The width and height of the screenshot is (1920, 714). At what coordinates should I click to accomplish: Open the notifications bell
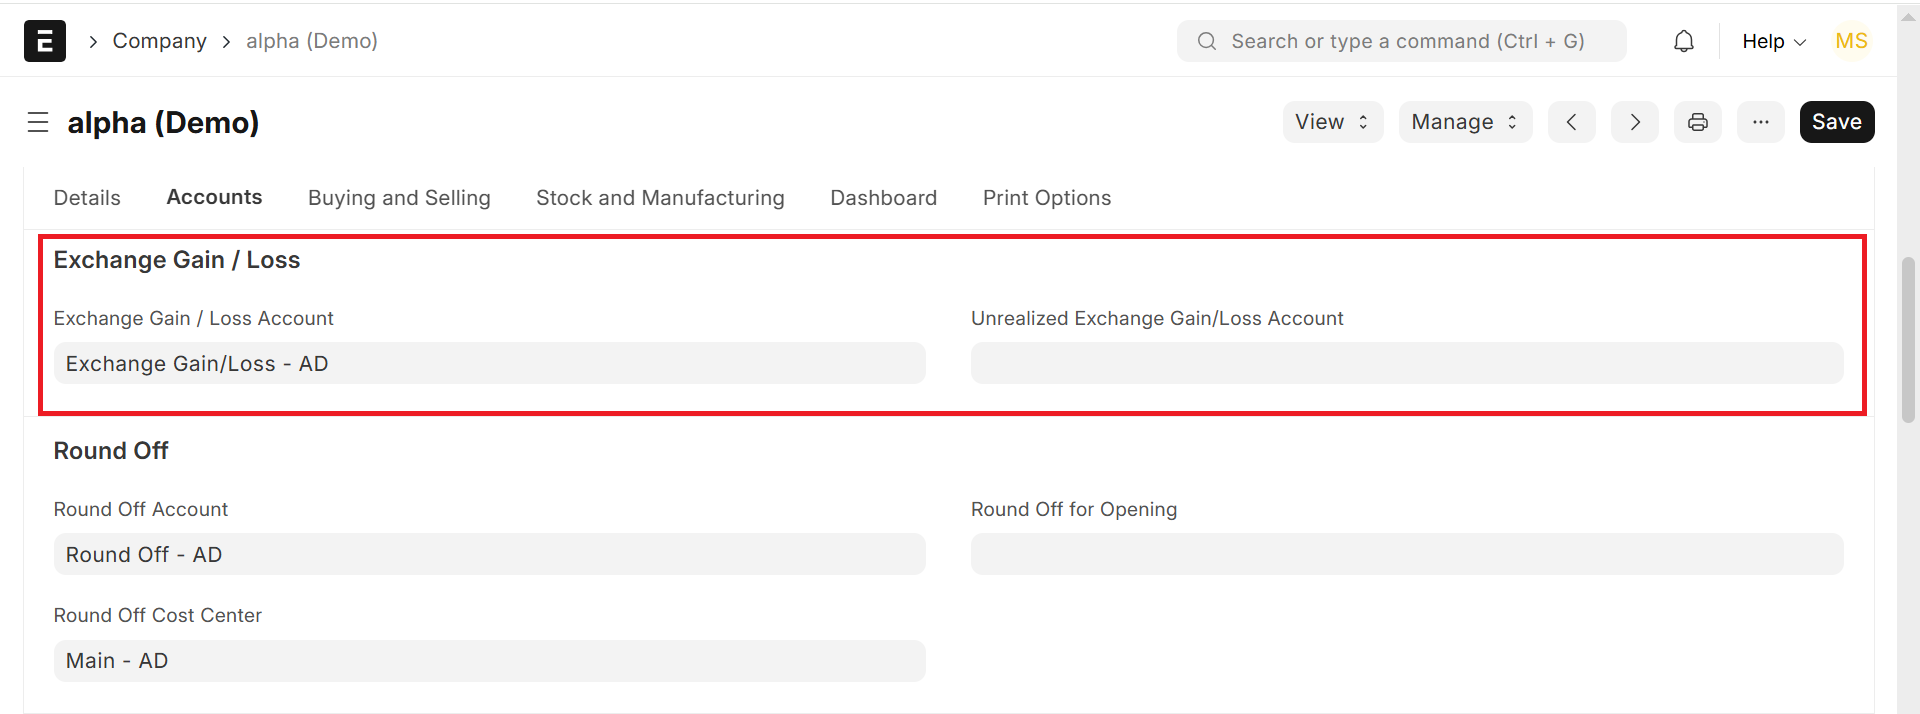(x=1684, y=41)
